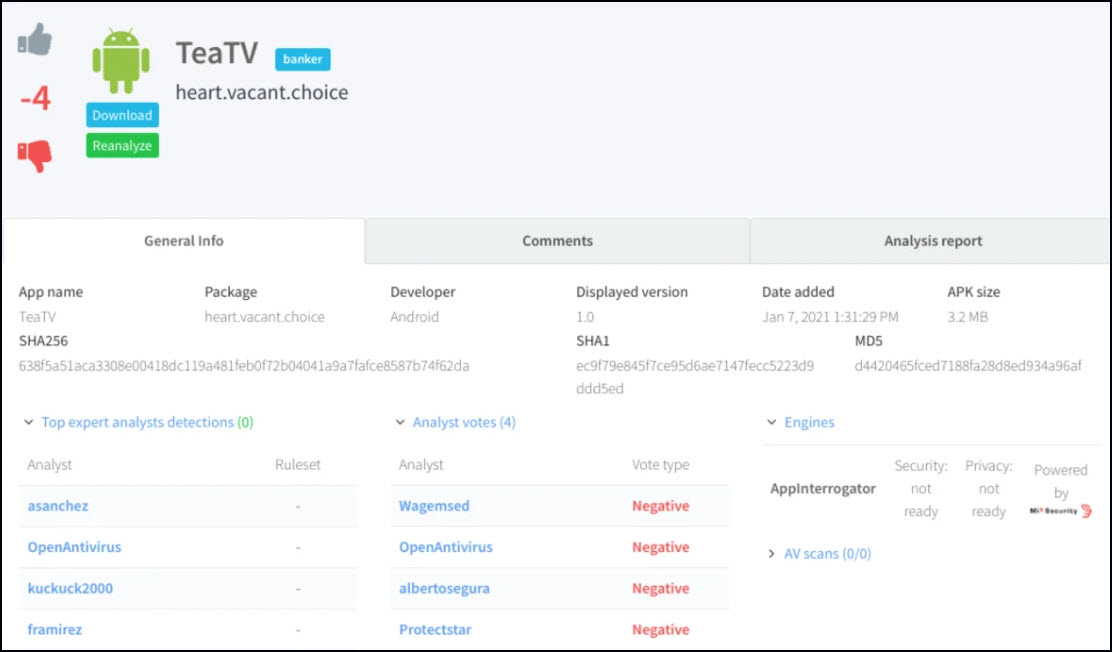
Task: Click the Privacy: not ready status
Action: pyautogui.click(x=989, y=489)
